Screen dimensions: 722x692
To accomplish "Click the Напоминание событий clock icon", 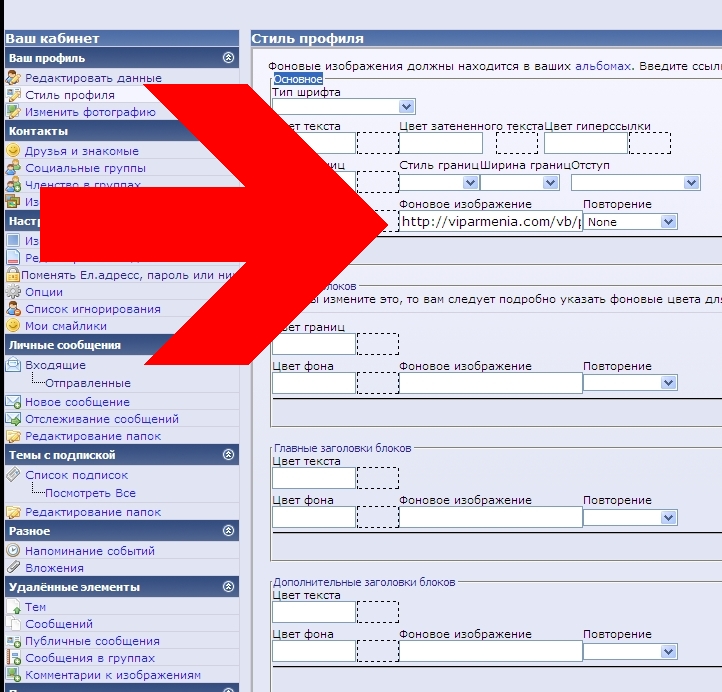I will [13, 551].
